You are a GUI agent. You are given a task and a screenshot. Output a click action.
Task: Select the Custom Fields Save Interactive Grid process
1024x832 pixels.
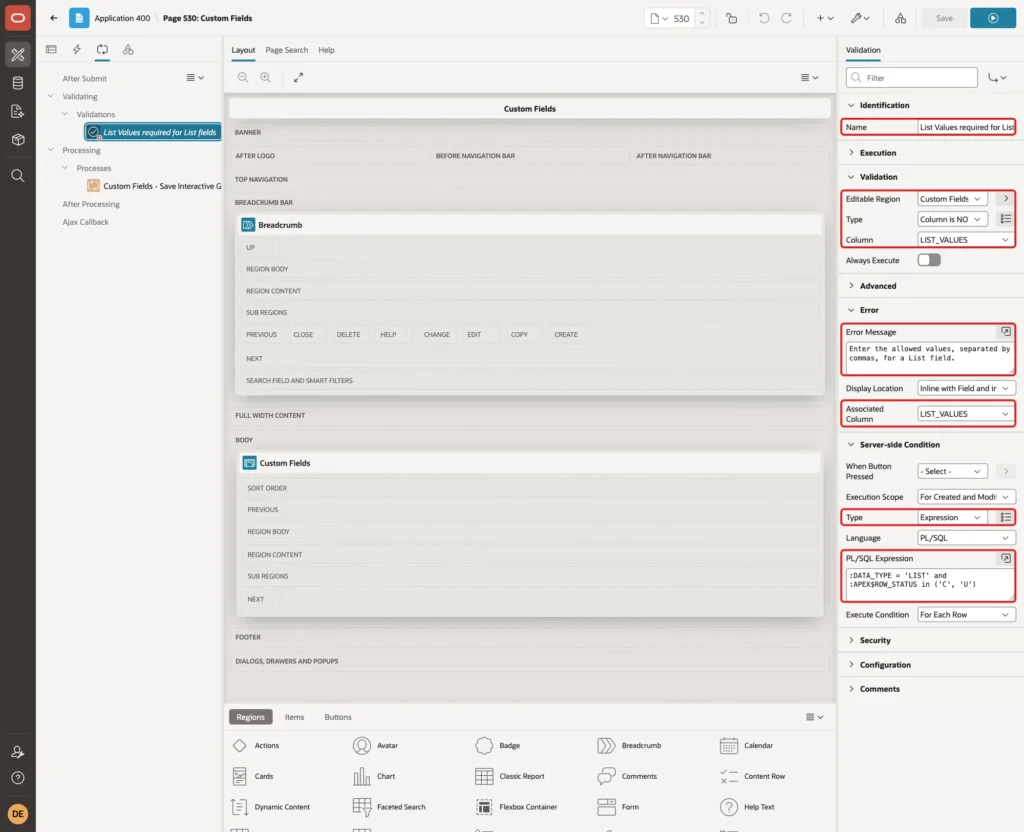[154, 186]
